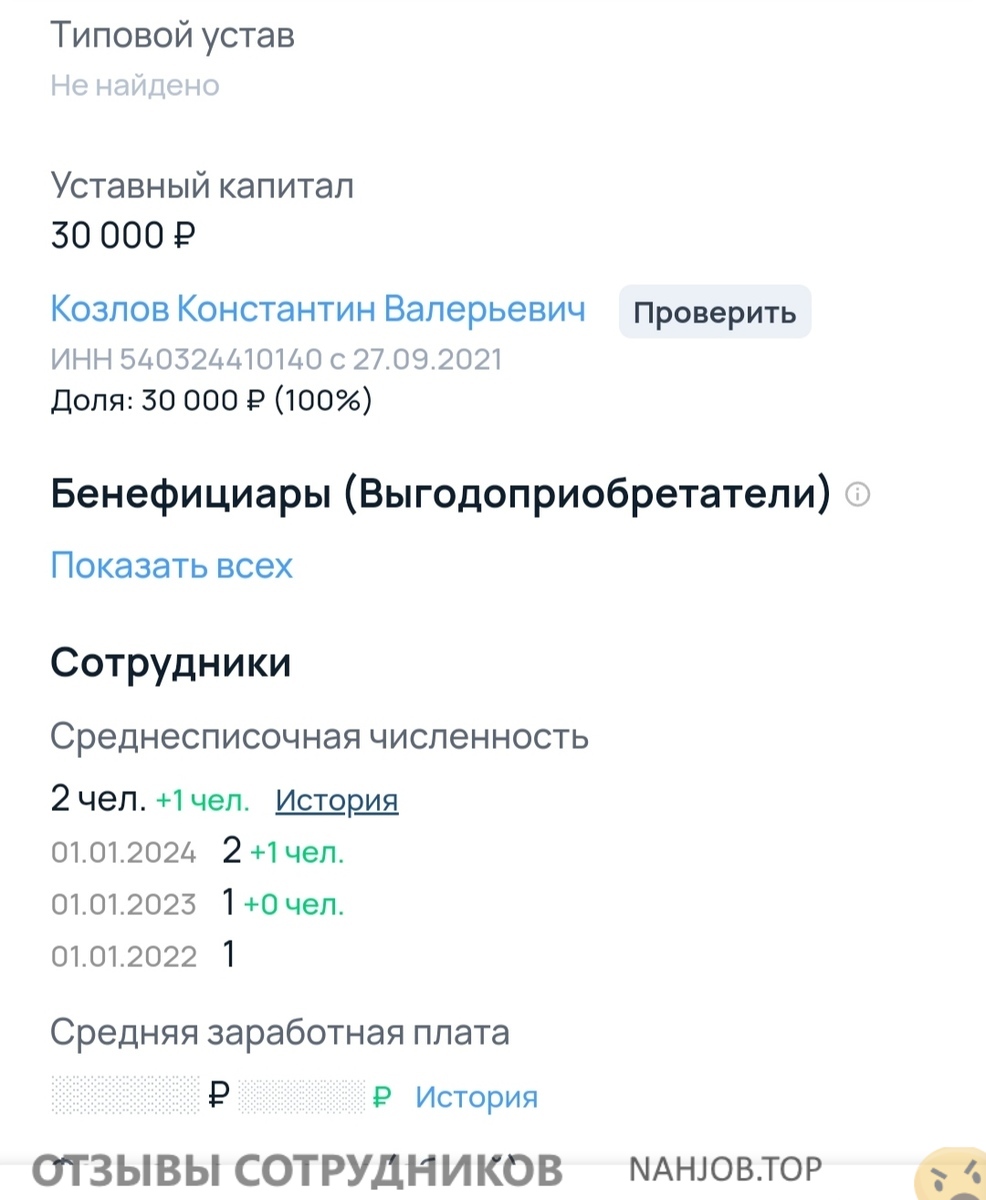Select the 01.01.2024 headcount row
Image resolution: width=986 pixels, height=1200 pixels.
click(198, 852)
